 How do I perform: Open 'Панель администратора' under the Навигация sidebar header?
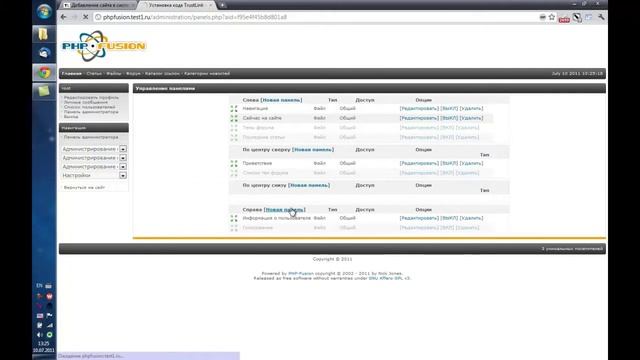(x=91, y=138)
